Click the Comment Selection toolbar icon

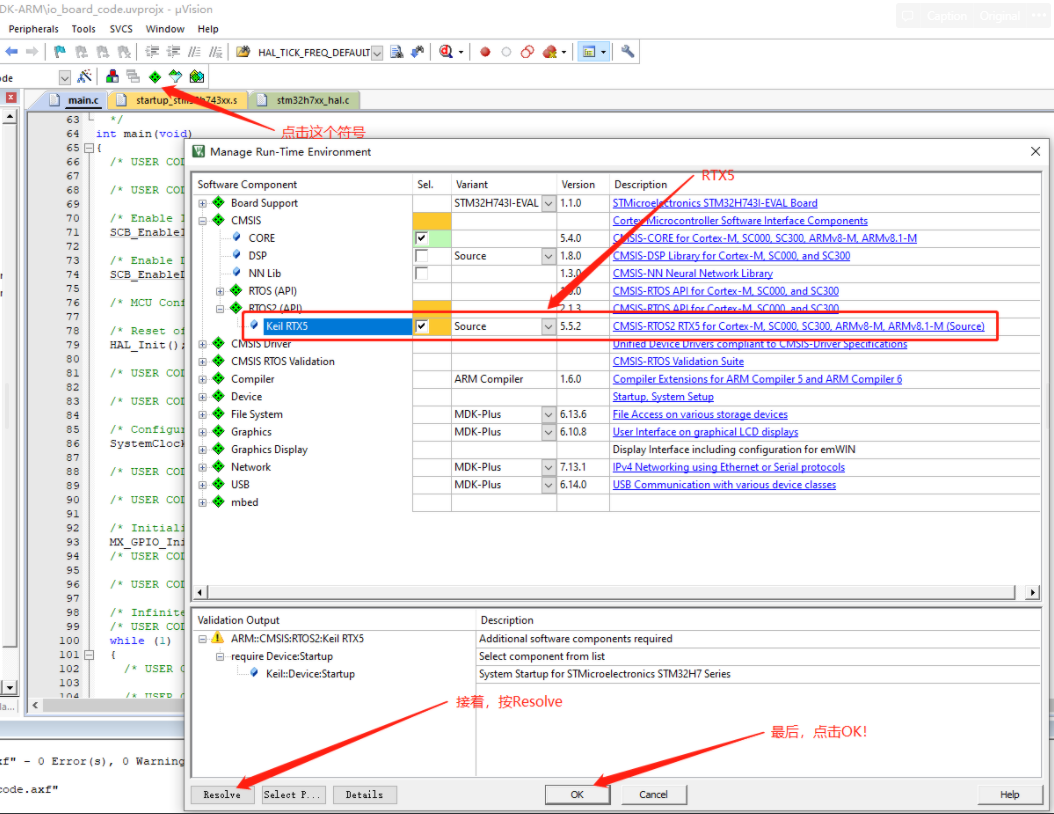[x=194, y=51]
